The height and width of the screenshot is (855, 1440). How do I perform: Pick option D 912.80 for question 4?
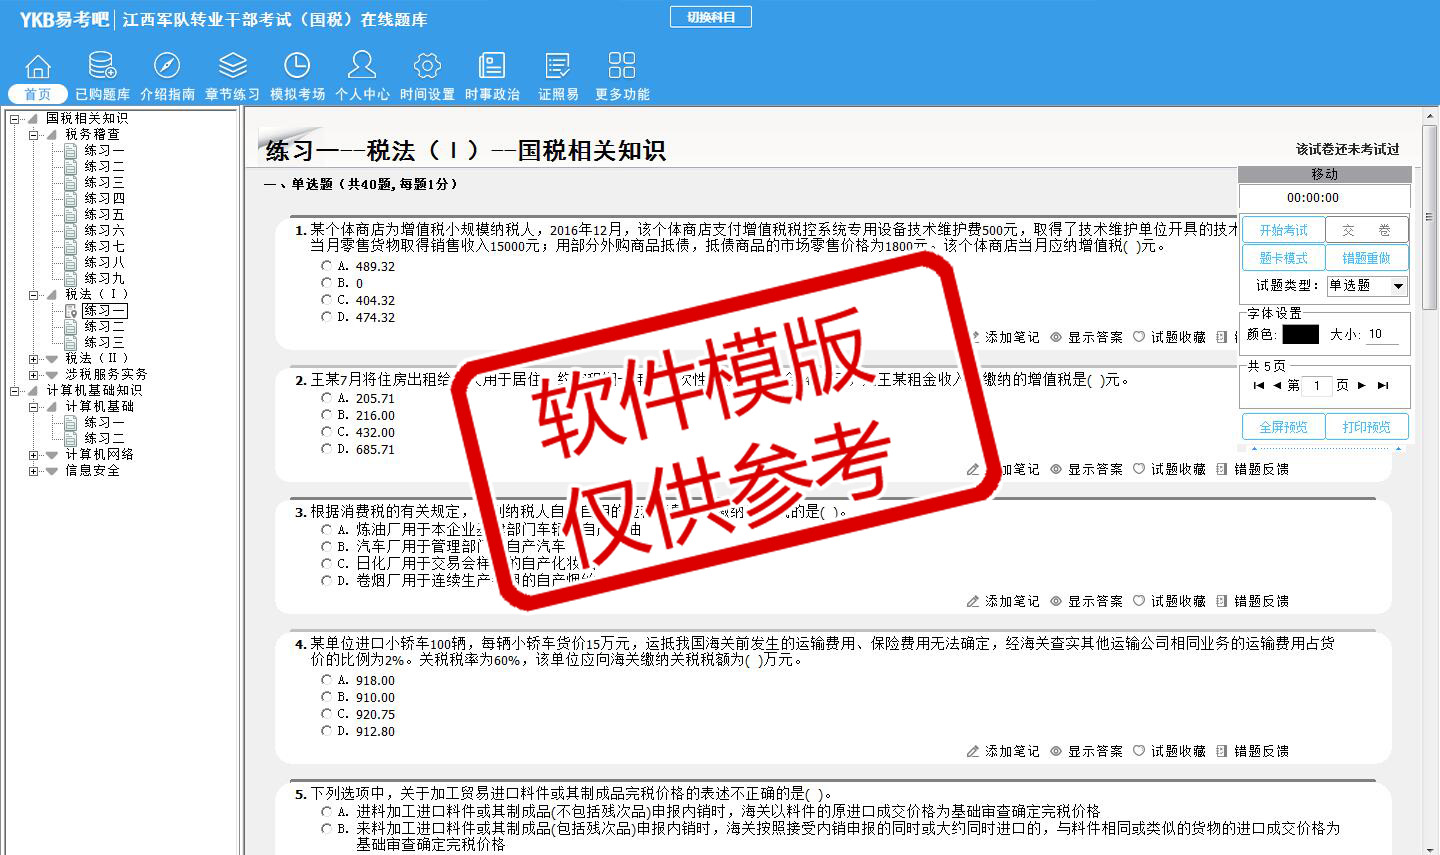coord(326,731)
